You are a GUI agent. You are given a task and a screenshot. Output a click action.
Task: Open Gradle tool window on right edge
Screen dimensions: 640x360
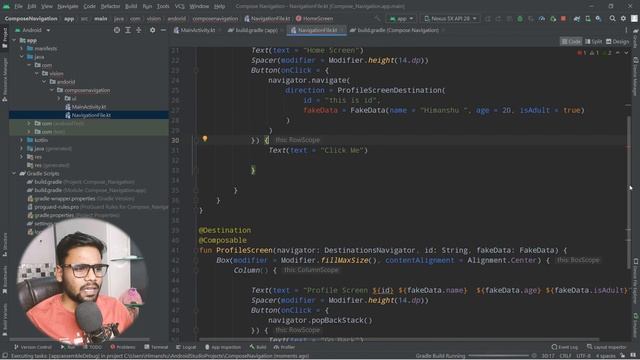coord(636,38)
